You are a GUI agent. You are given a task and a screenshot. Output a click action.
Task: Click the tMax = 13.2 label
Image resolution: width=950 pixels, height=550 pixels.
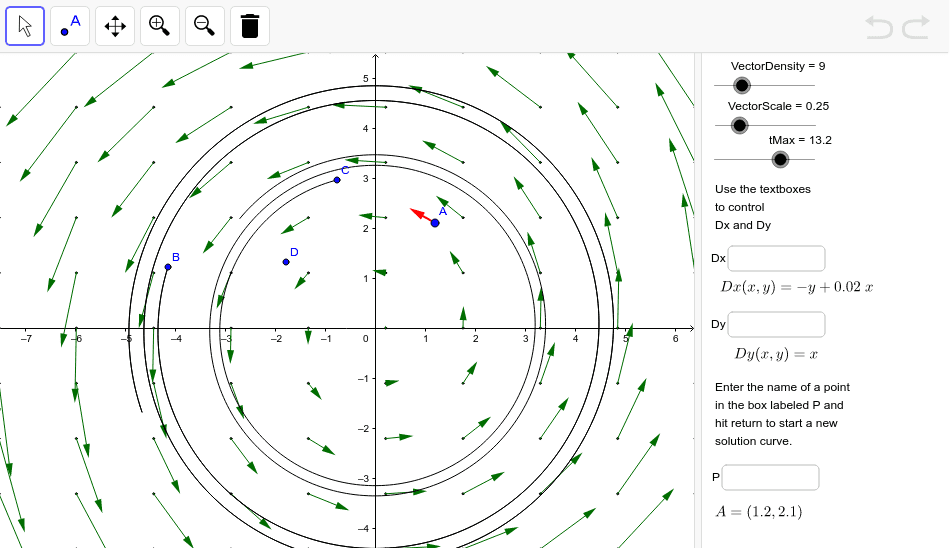coord(800,140)
